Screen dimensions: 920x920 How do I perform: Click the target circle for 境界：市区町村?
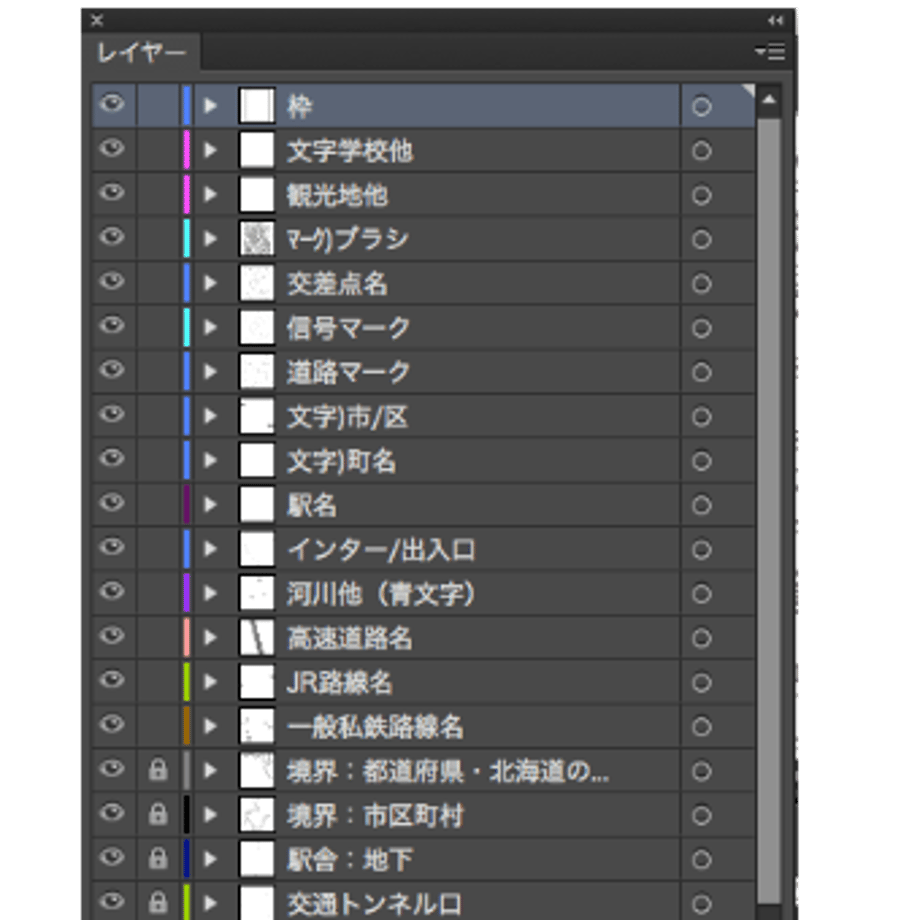tap(702, 816)
